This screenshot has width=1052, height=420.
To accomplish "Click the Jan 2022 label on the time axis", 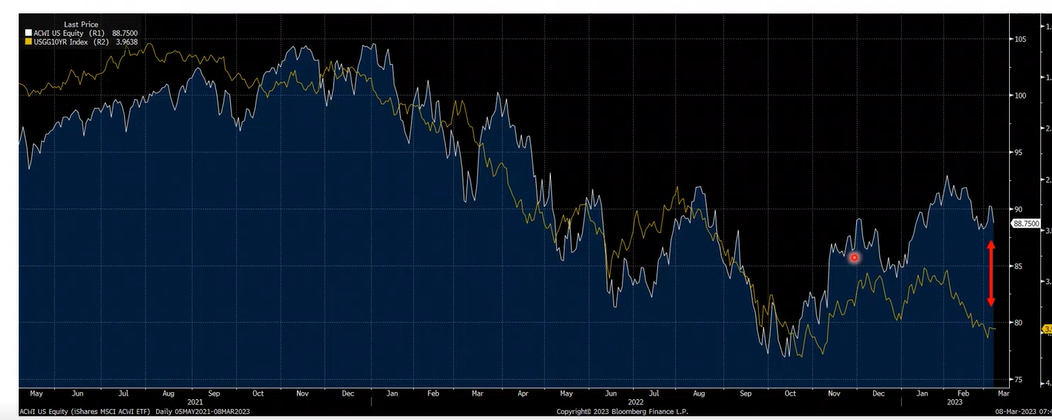I will (x=392, y=393).
